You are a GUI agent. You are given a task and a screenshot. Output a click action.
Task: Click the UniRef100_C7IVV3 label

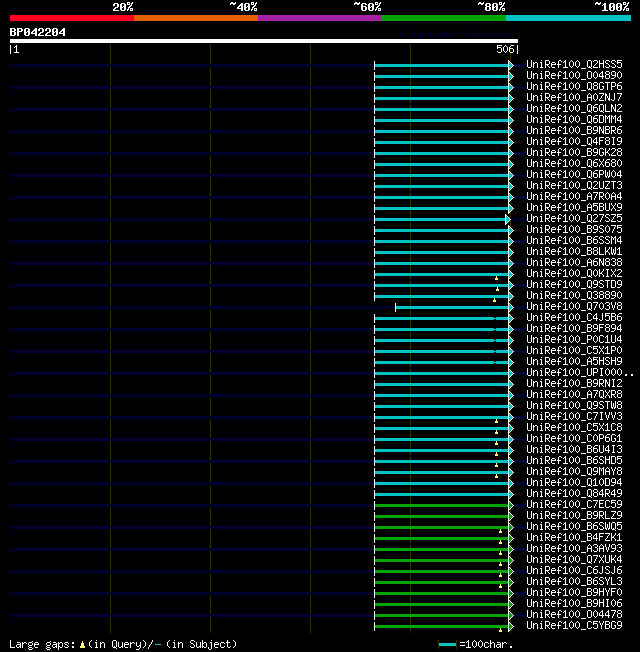pos(574,417)
